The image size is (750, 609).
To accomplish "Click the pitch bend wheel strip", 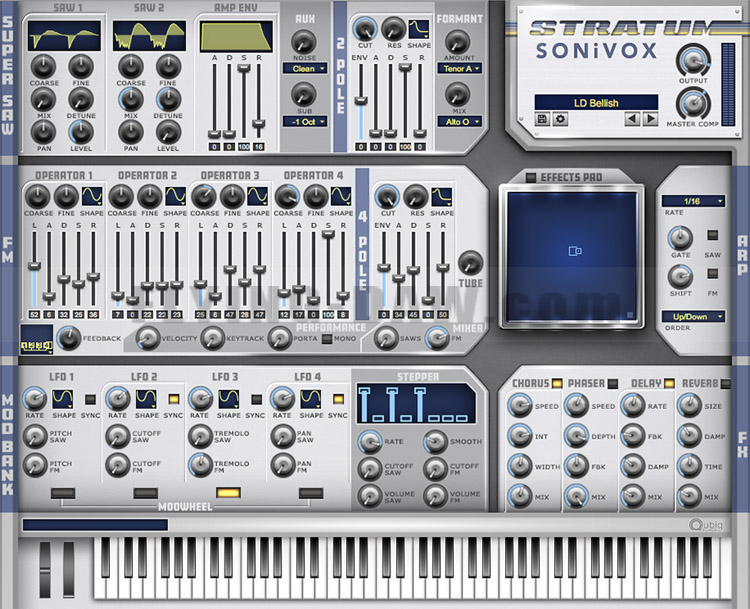I will (45, 569).
